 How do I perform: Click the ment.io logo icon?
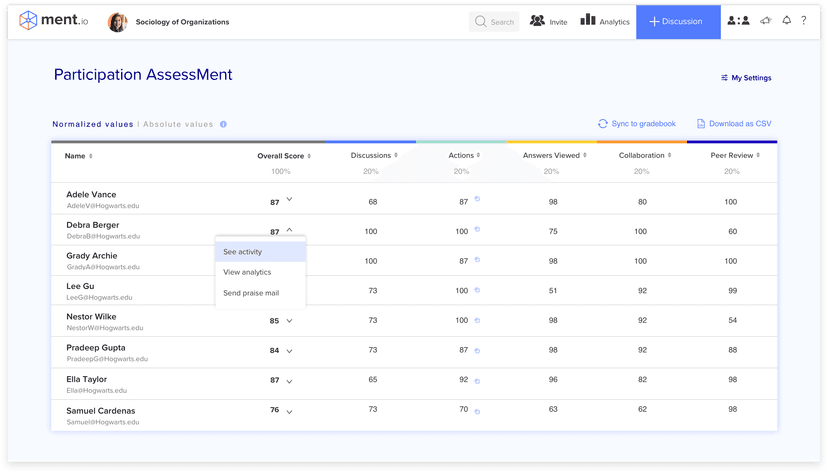[x=28, y=21]
